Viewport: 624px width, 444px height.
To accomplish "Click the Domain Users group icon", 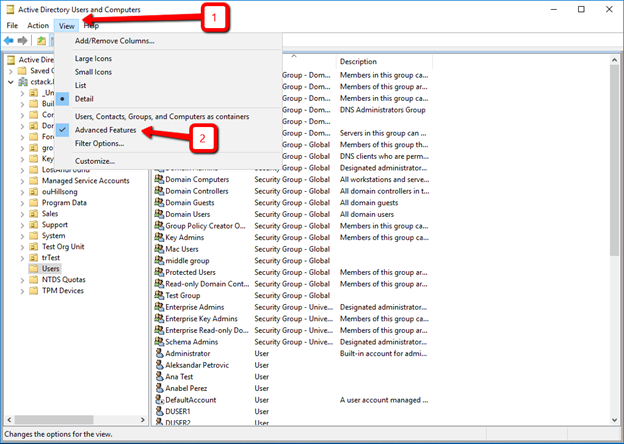I will pos(159,214).
